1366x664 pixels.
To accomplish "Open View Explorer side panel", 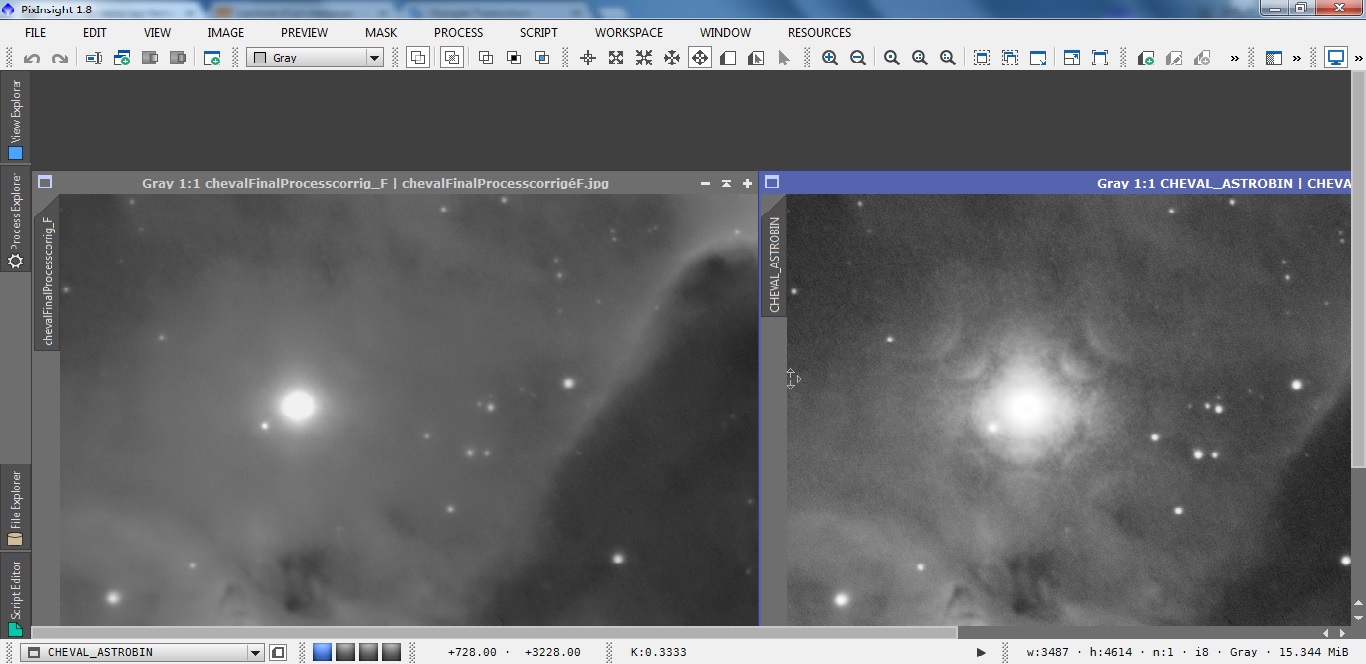I will click(15, 119).
